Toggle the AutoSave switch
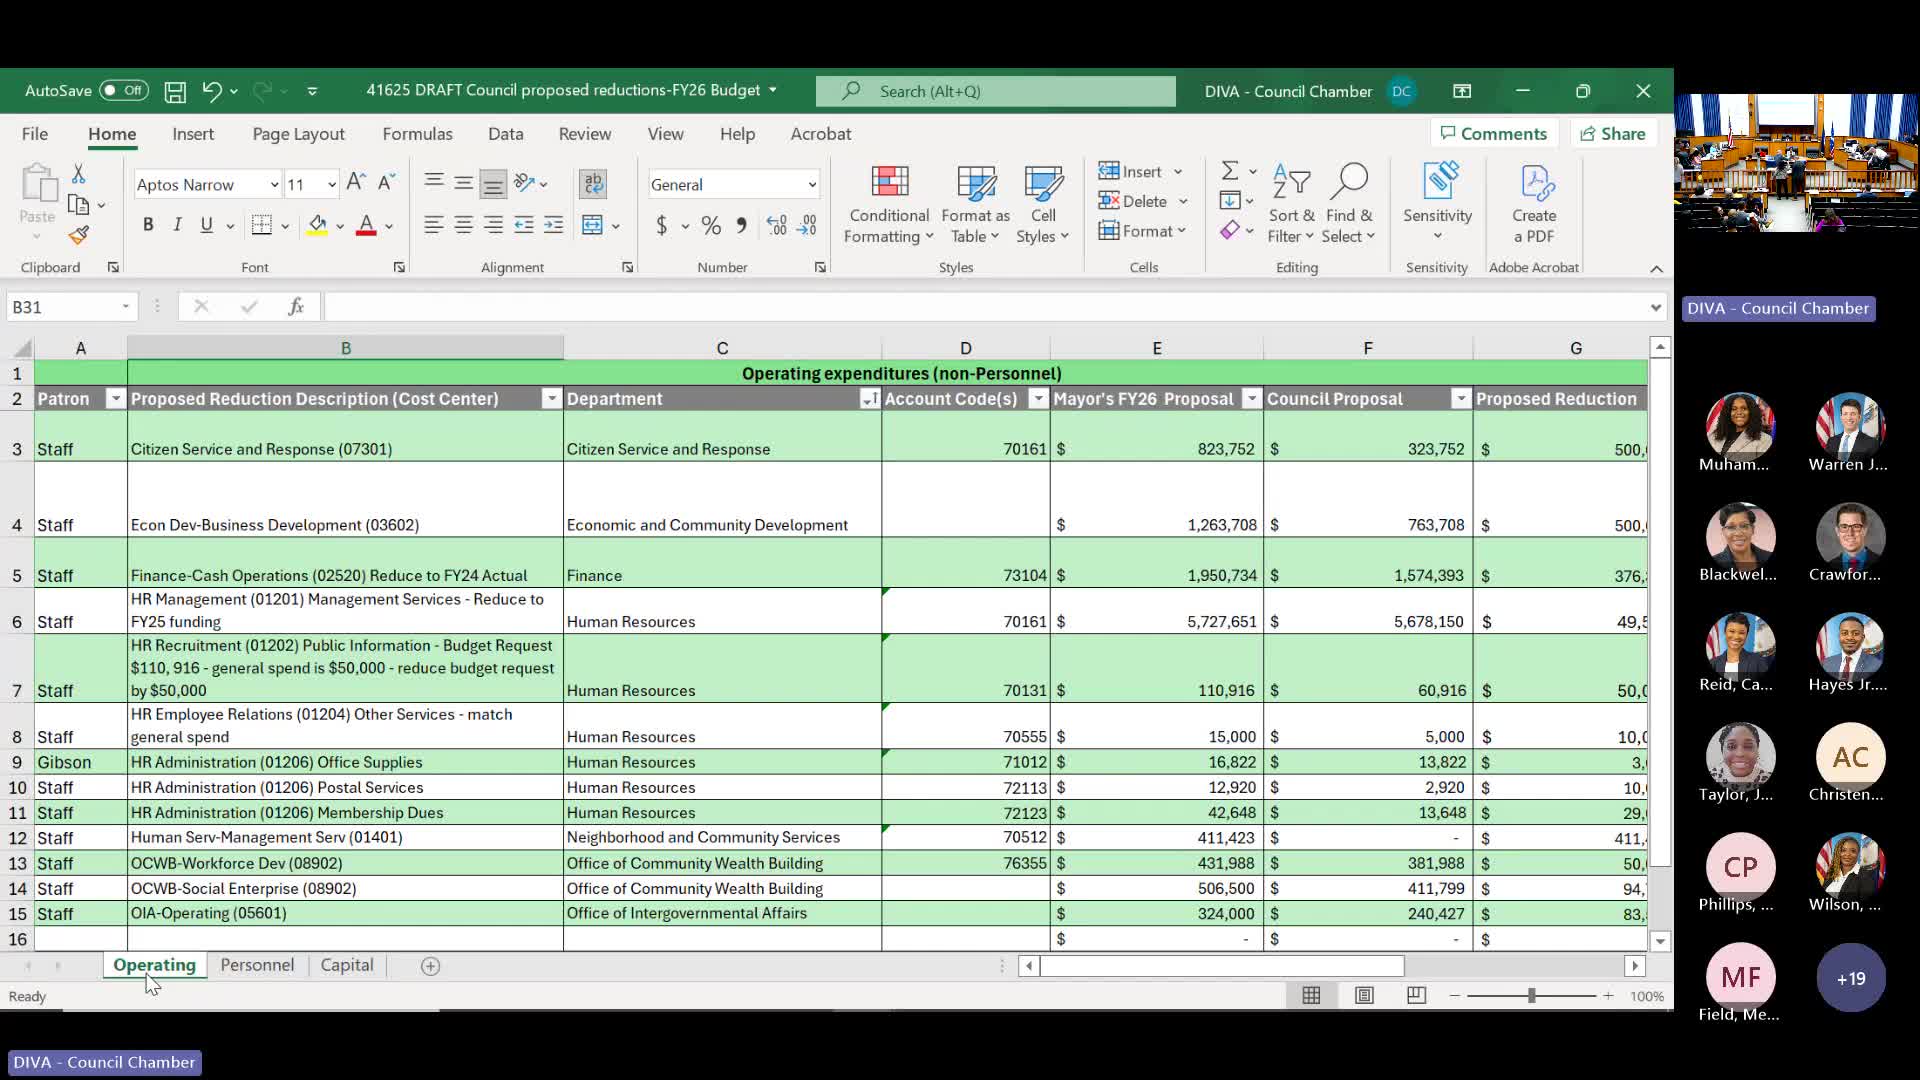Image resolution: width=1920 pixels, height=1080 pixels. tap(123, 91)
